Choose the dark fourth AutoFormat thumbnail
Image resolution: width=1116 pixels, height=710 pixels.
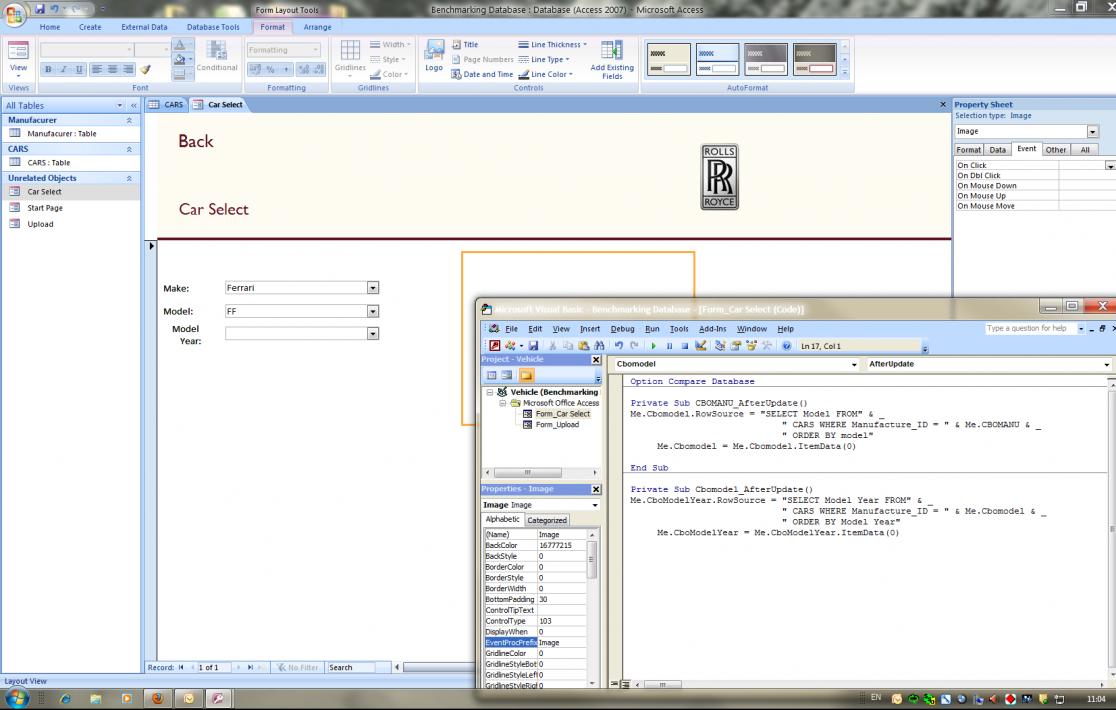coord(815,59)
